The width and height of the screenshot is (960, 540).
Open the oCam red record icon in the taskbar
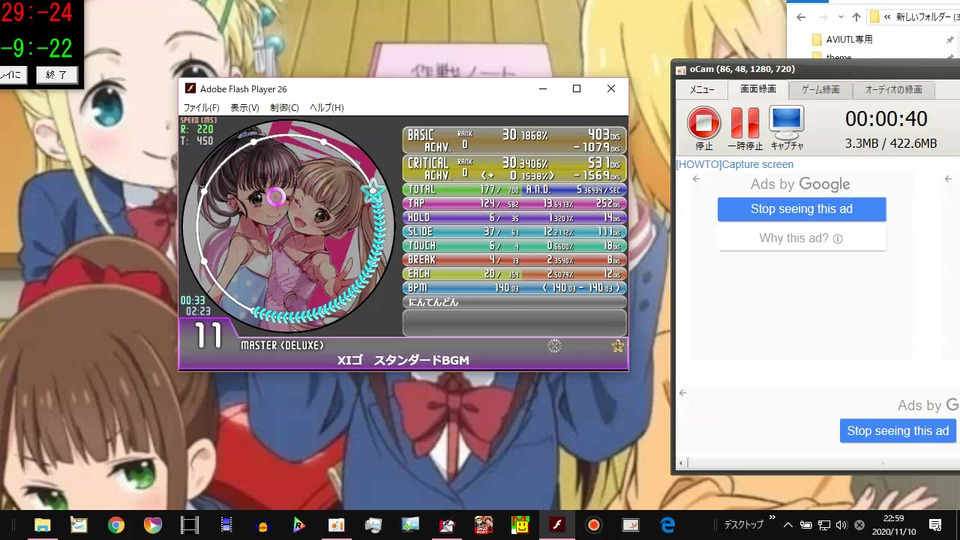point(593,525)
